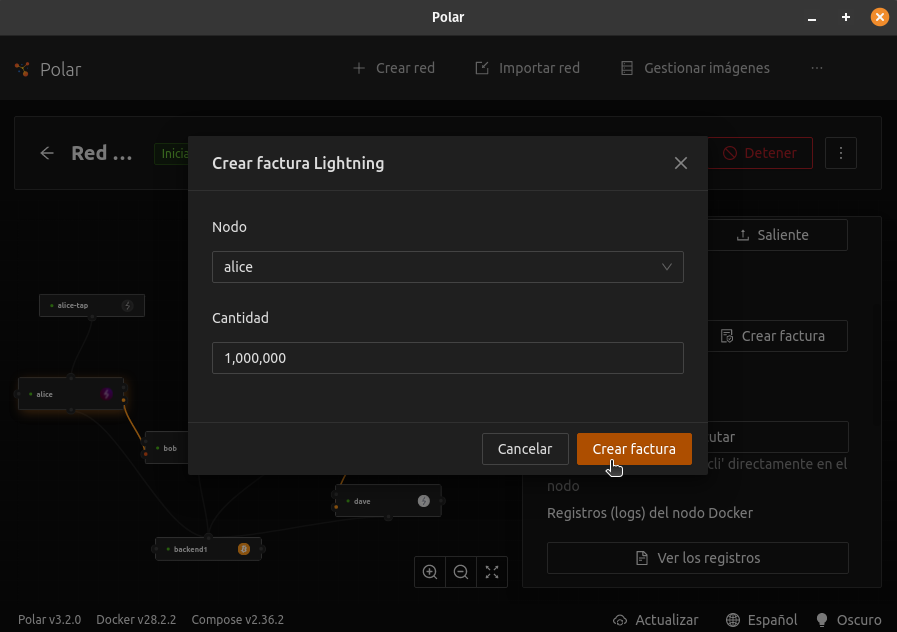
Task: Open the top bar ellipsis menu
Action: pos(817,68)
